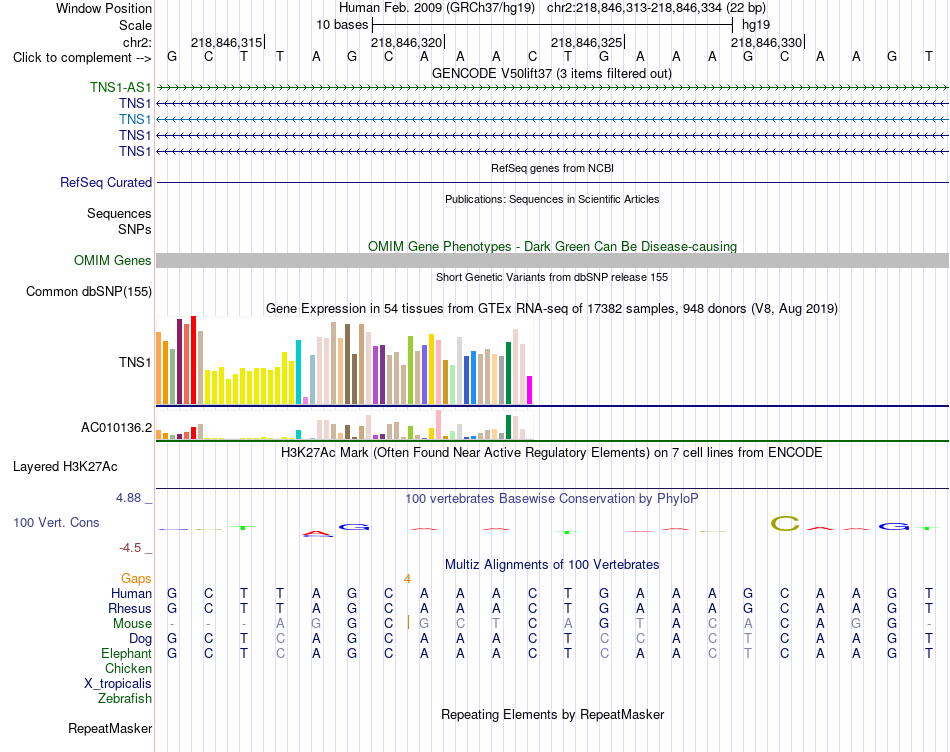Click the Layered H3K27Ac track label

65,467
